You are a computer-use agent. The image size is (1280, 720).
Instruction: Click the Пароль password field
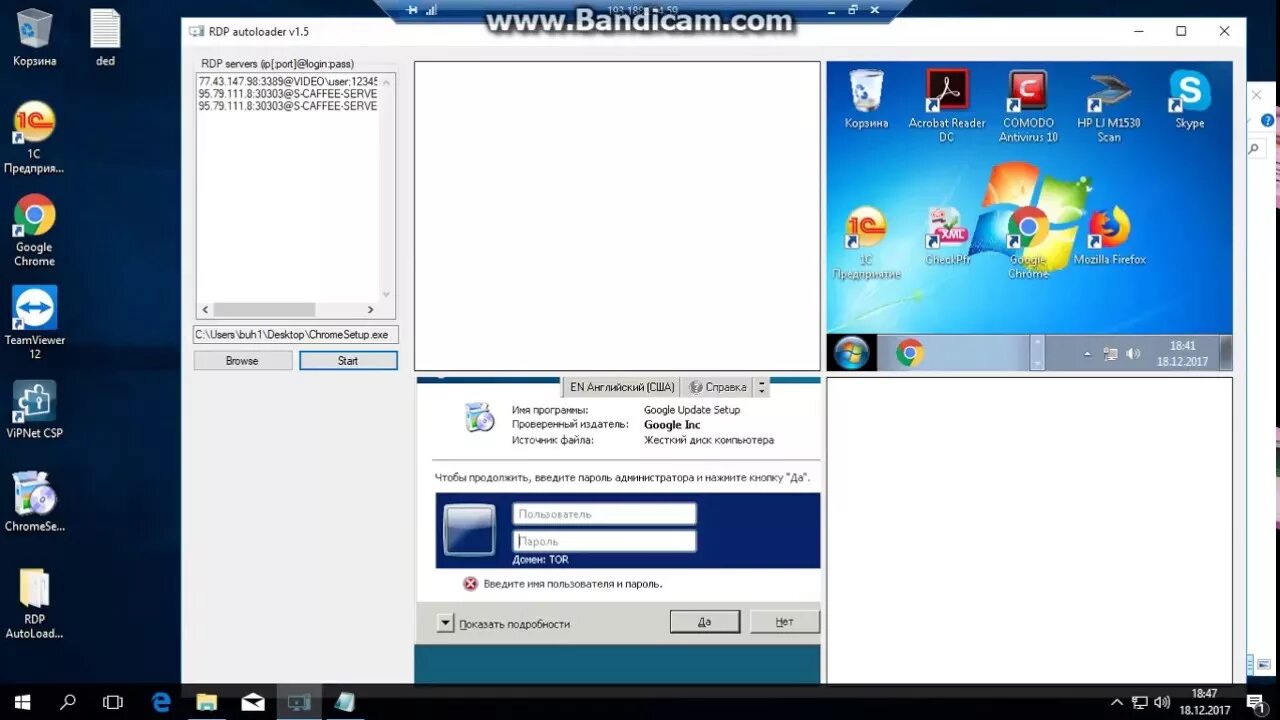[604, 541]
